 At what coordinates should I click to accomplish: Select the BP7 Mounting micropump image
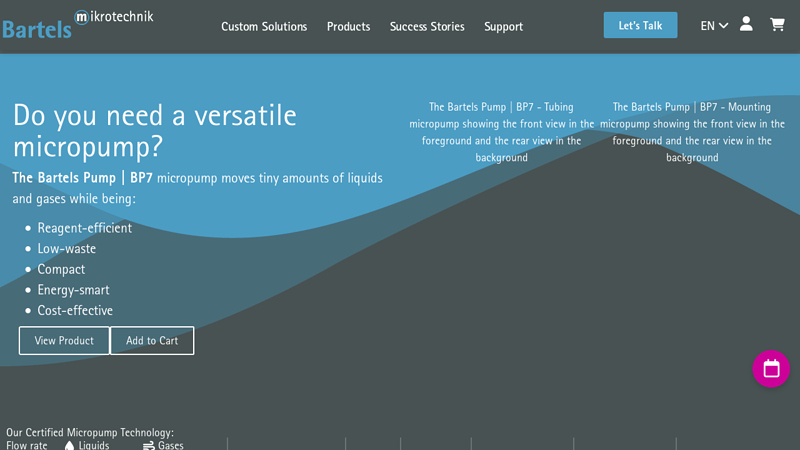[x=692, y=132]
